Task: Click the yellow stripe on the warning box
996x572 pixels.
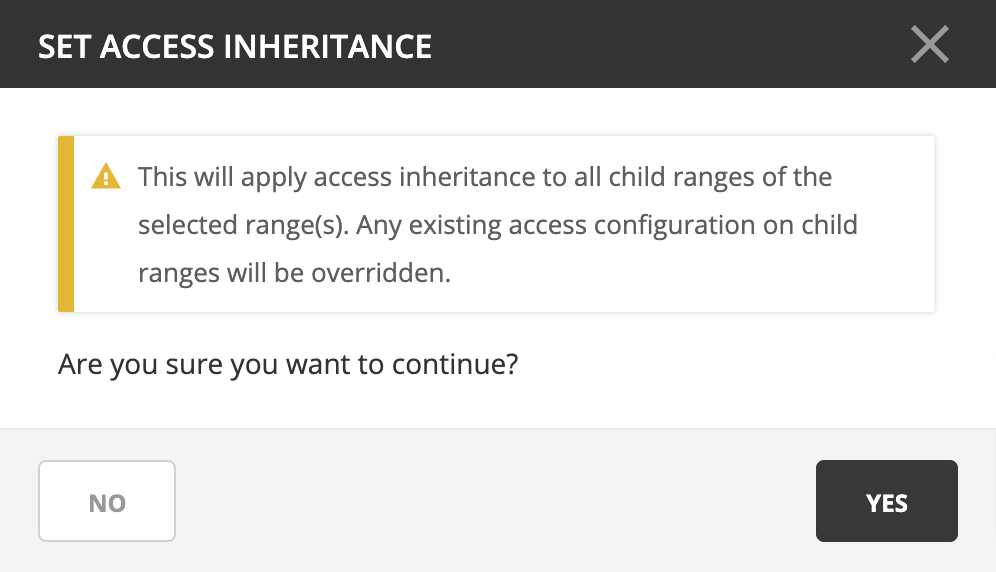Action: click(x=66, y=224)
